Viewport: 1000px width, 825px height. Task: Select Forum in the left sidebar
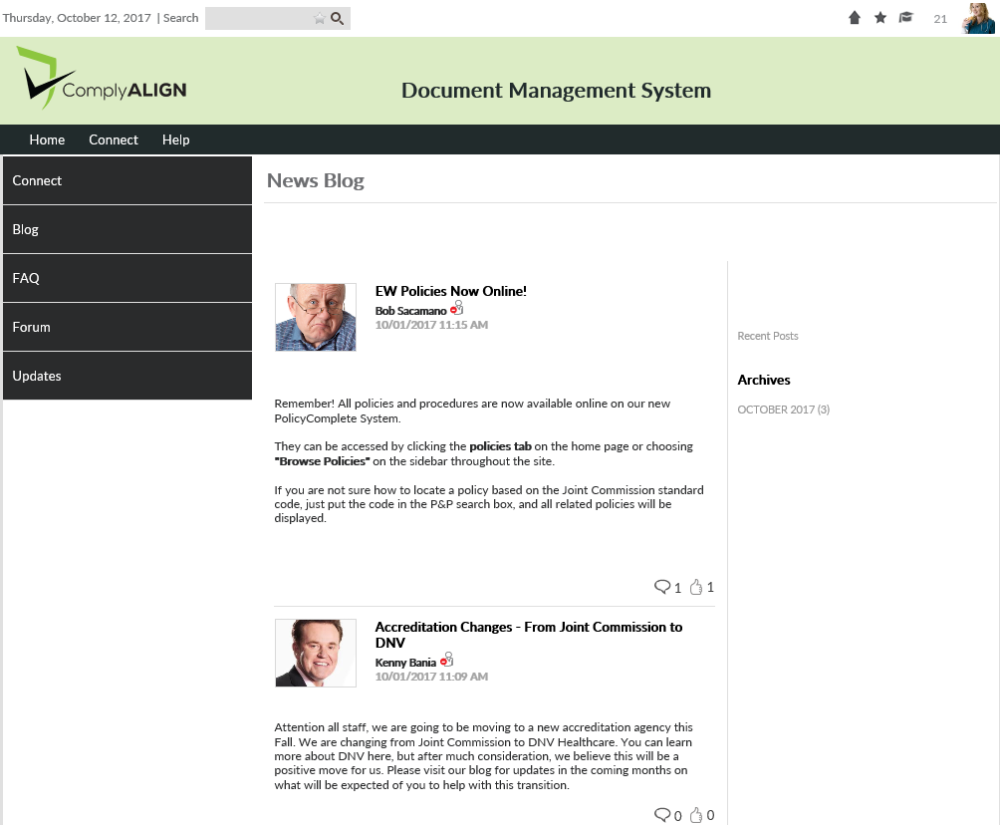128,327
